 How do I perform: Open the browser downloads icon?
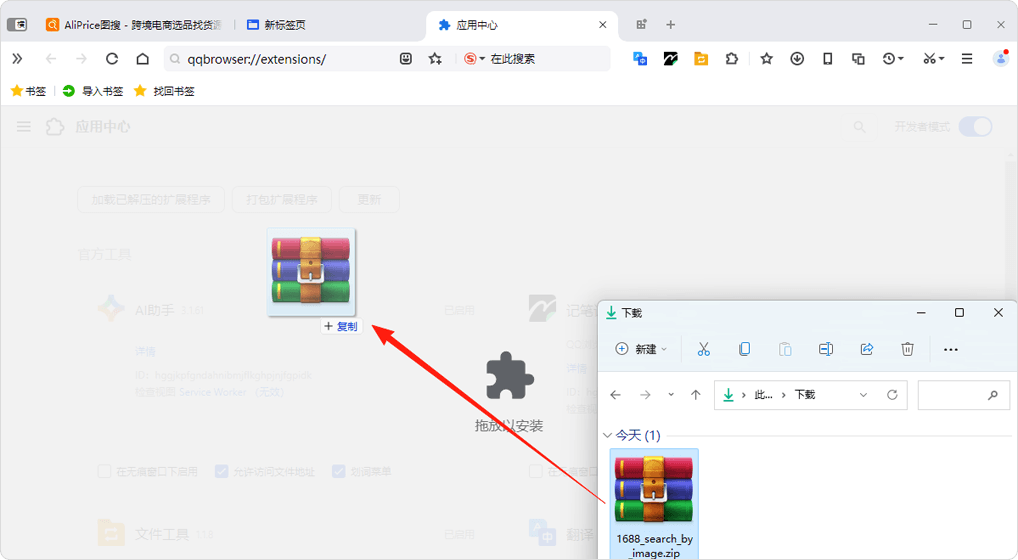(x=797, y=59)
